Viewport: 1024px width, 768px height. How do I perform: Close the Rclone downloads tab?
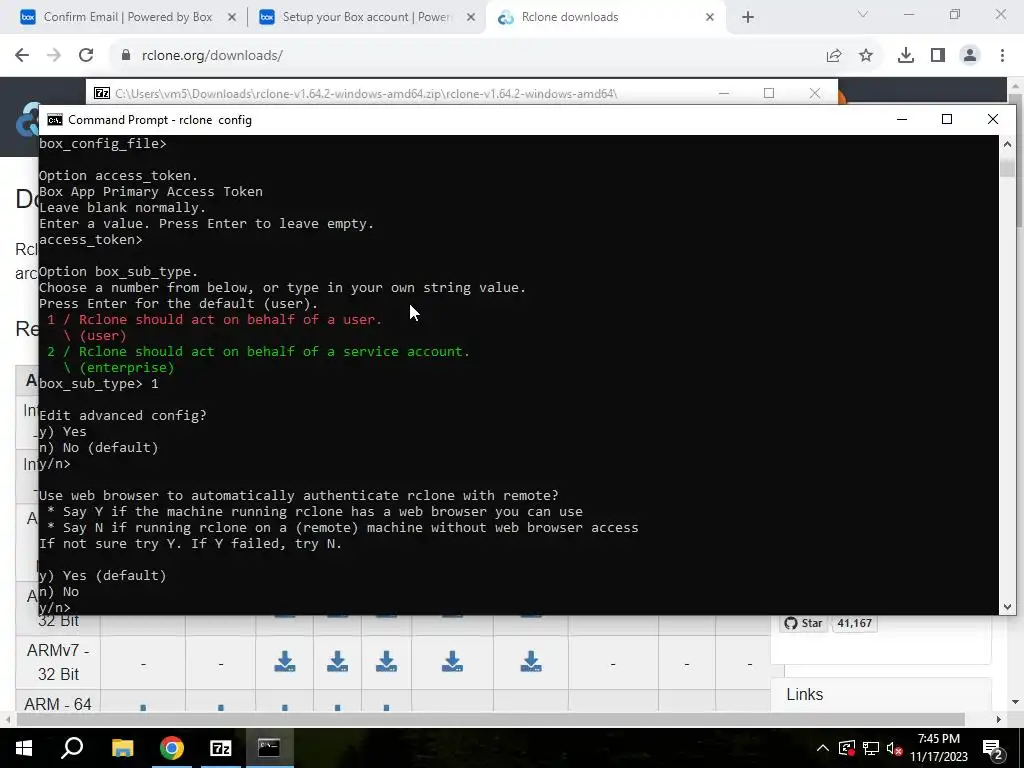710,18
